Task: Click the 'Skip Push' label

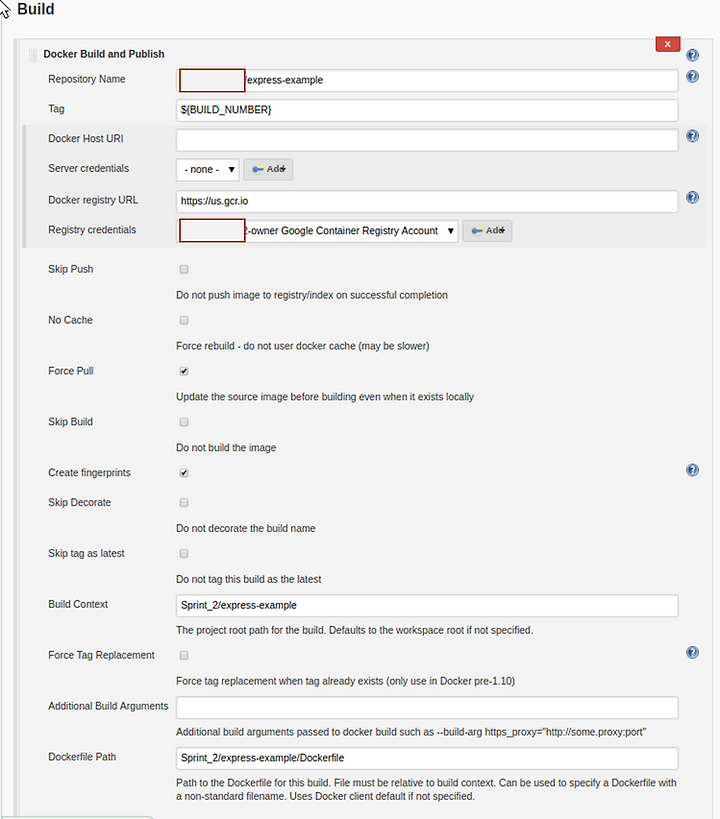Action: pos(71,269)
